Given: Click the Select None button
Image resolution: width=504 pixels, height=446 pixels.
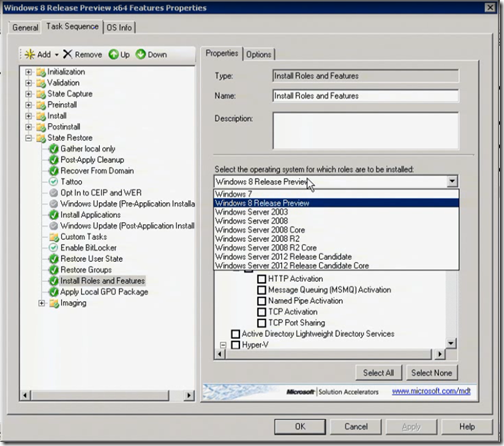Looking at the screenshot, I should coord(432,373).
